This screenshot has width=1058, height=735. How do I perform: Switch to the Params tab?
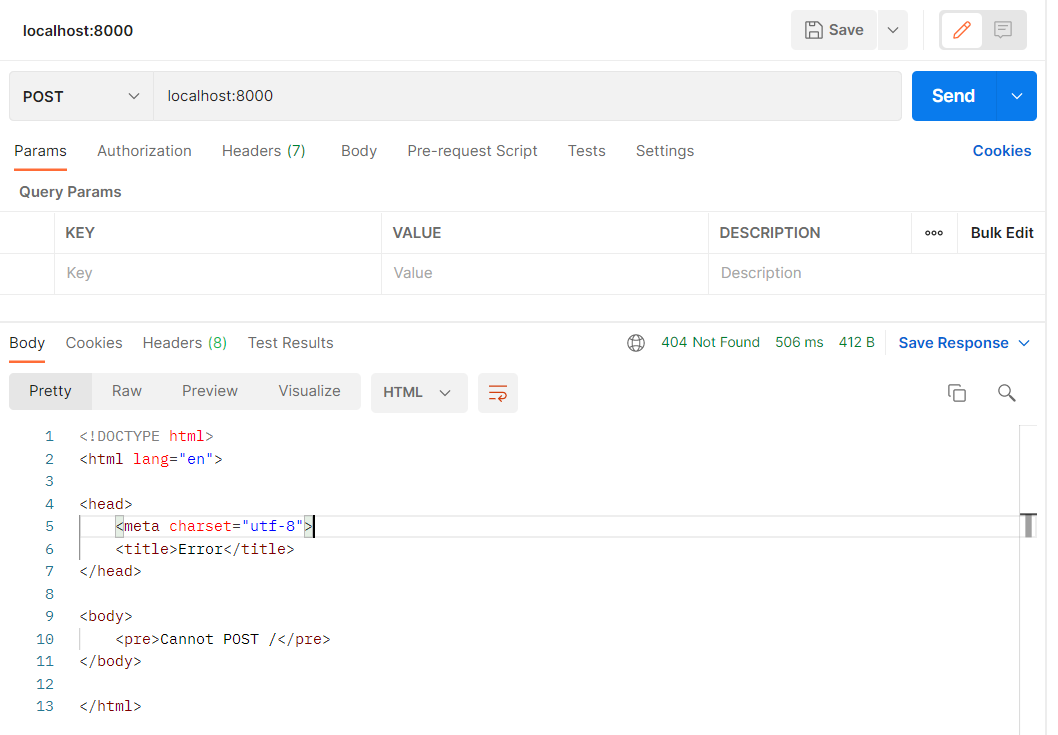click(x=40, y=151)
